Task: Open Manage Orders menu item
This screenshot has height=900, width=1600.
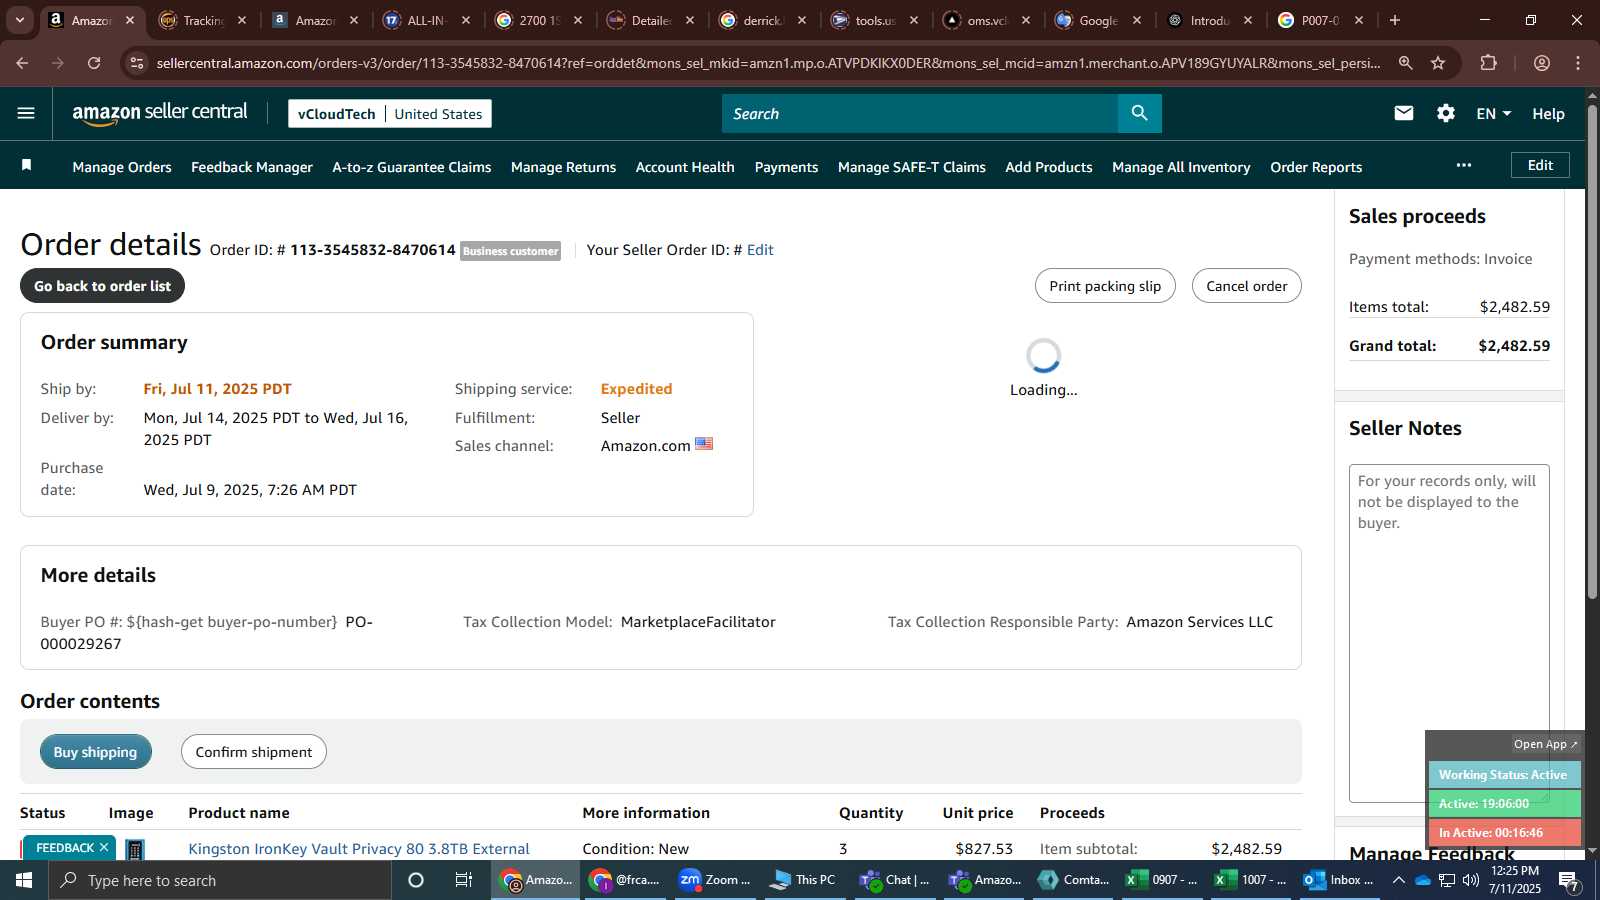Action: 122,167
